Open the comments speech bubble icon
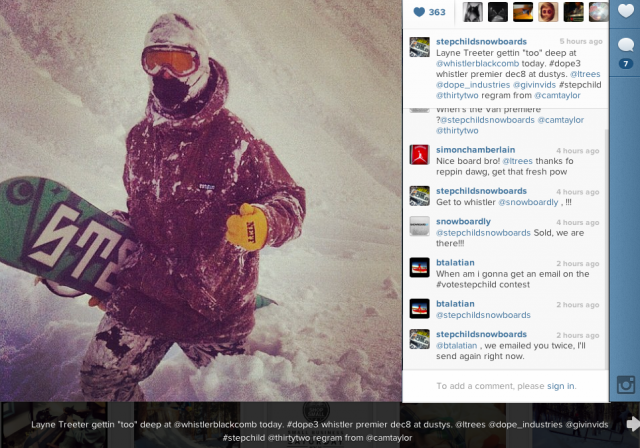Viewport: 640px width, 448px height. pyautogui.click(x=625, y=44)
